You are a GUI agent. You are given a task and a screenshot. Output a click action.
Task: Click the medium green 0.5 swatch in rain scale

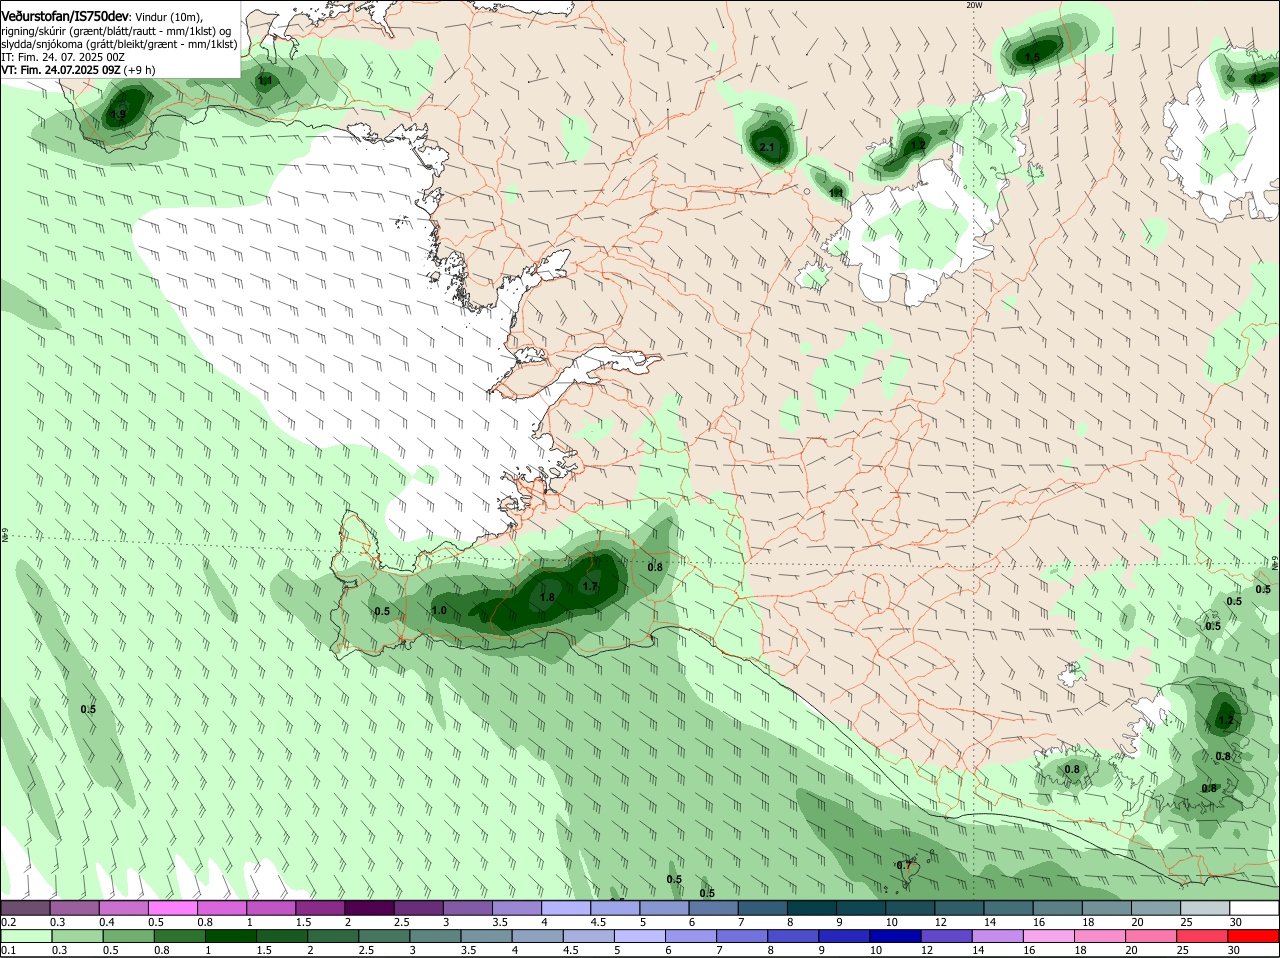[128, 936]
